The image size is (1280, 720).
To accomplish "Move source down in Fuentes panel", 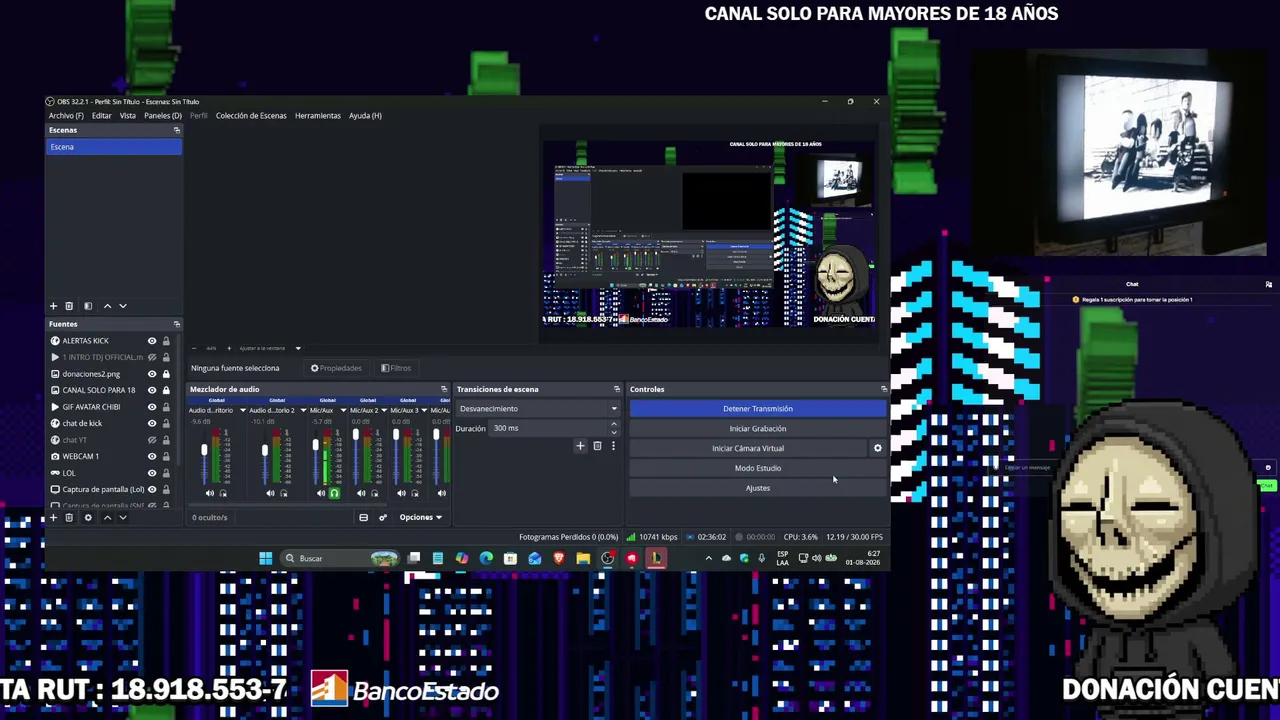I will 123,517.
